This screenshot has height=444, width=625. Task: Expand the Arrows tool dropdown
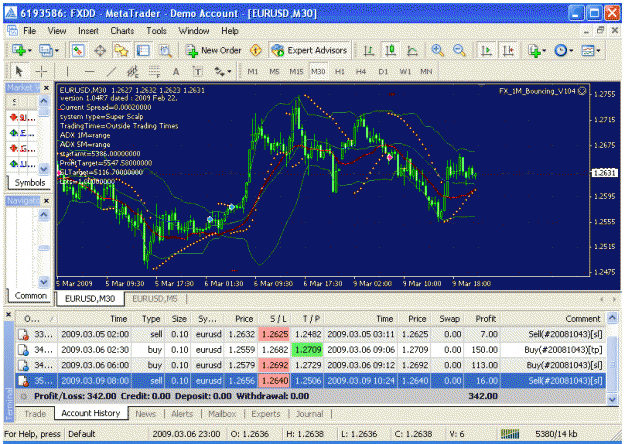click(229, 72)
